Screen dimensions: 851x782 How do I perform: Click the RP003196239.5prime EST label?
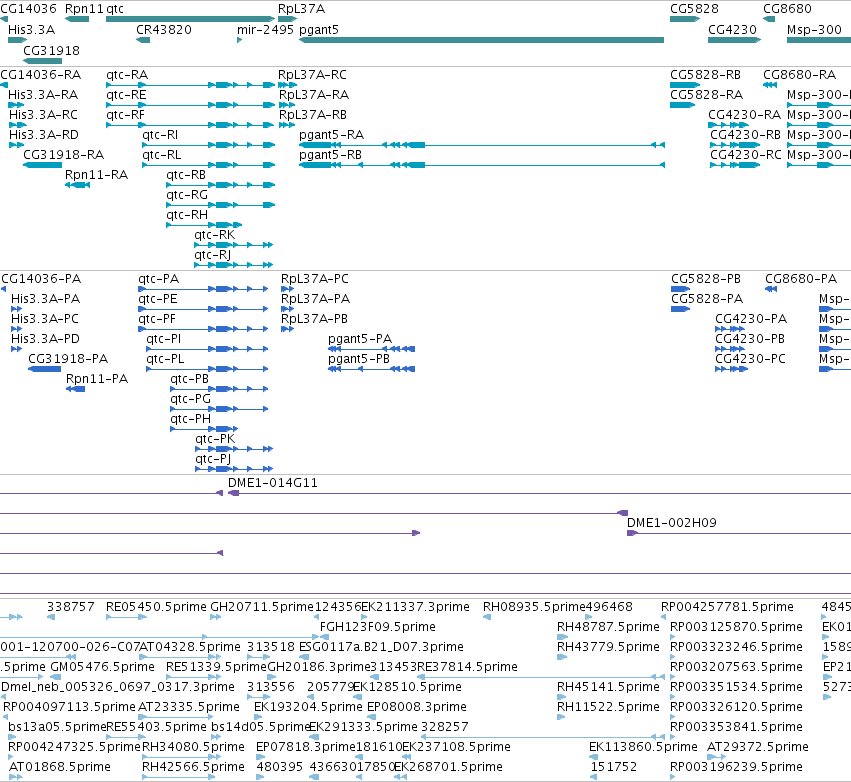click(736, 767)
